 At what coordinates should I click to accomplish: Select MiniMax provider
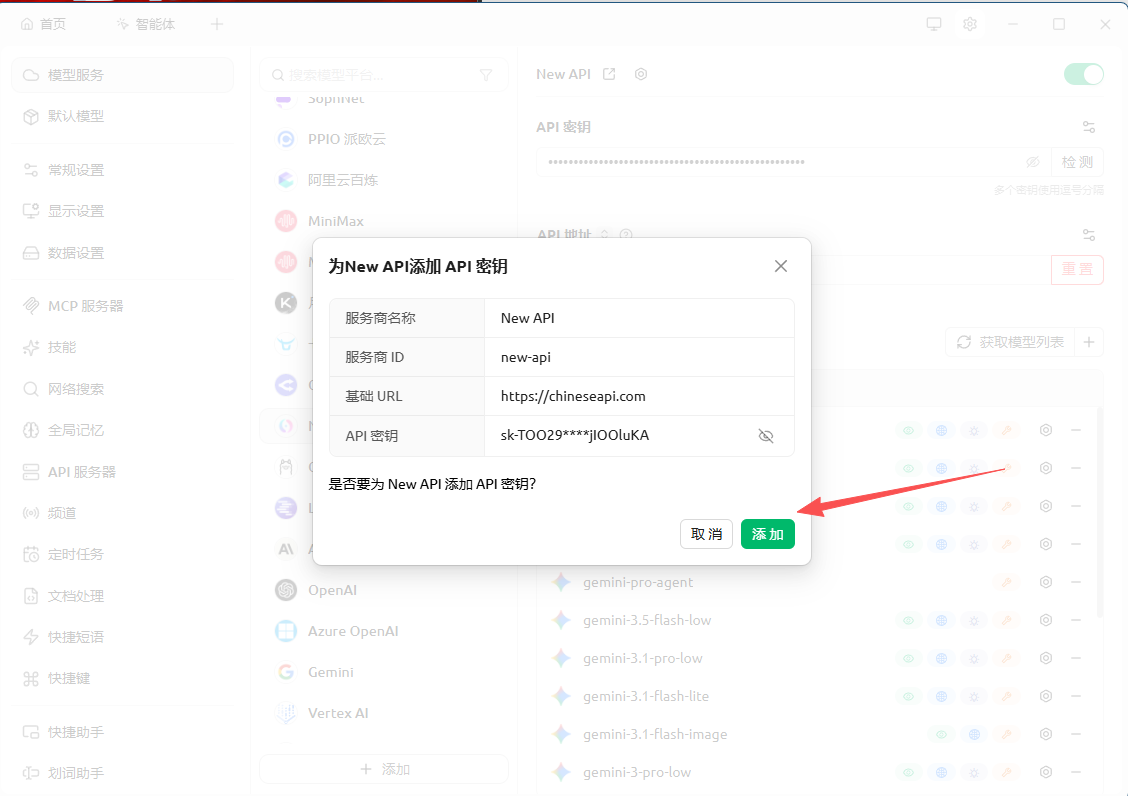[383, 221]
